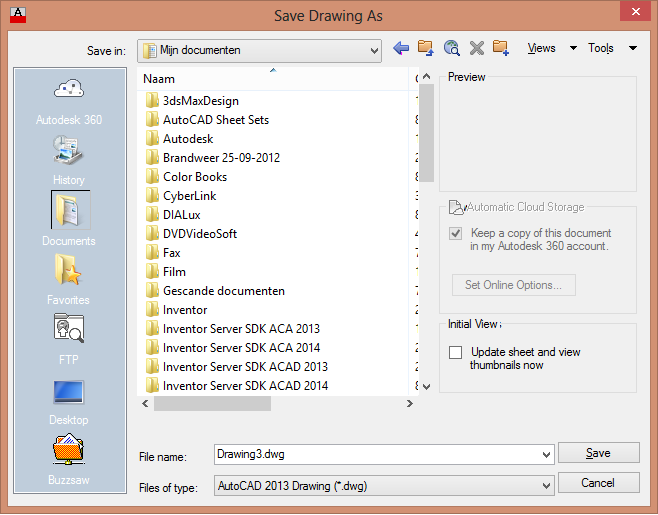Select Inventor Server SDK ACAD 2014 folder
The width and height of the screenshot is (658, 515).
point(237,386)
